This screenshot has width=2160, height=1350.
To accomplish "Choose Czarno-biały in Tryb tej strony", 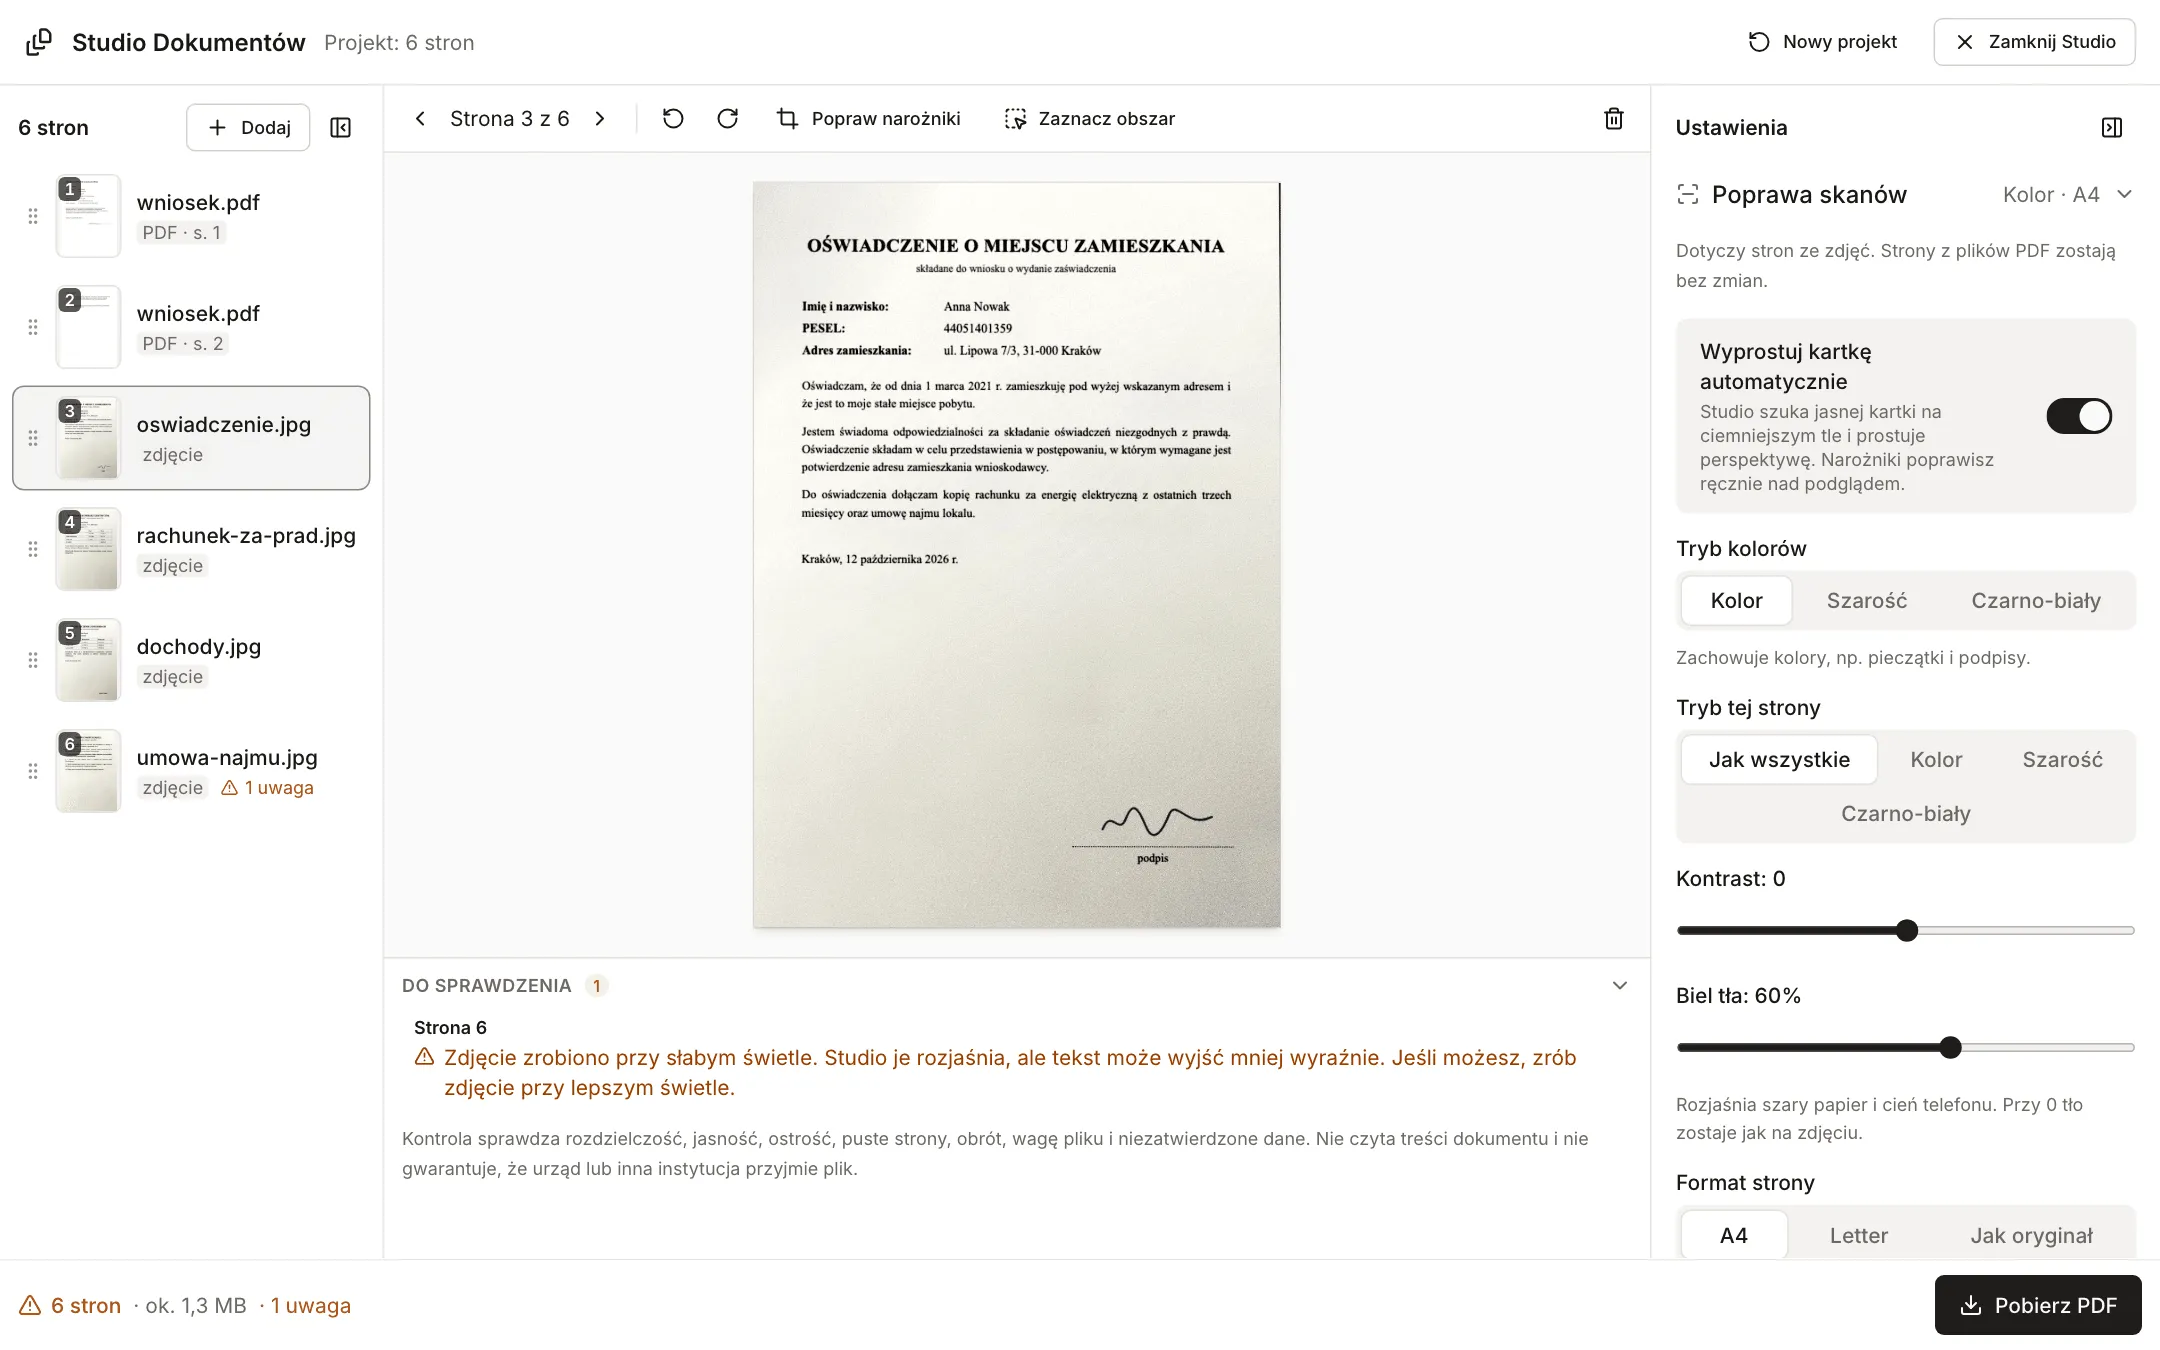I will 1905,814.
